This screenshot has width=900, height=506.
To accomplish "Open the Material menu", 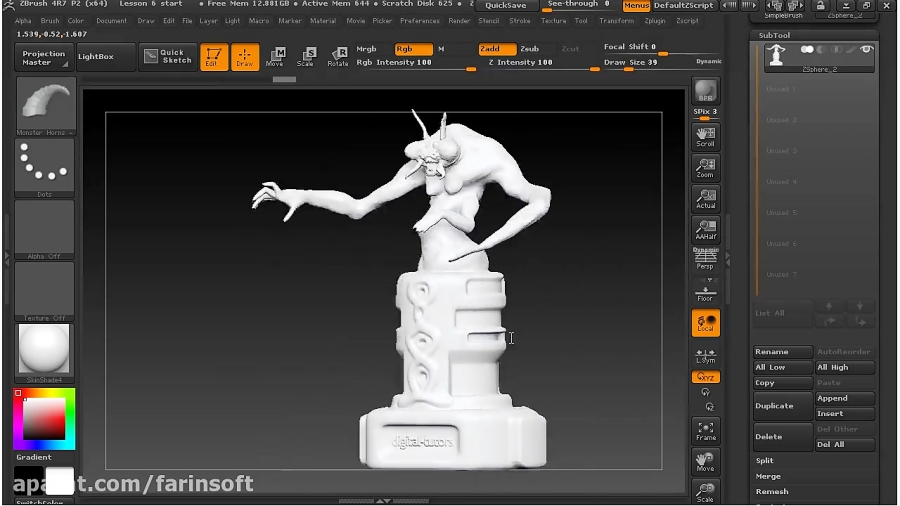I will (x=323, y=21).
